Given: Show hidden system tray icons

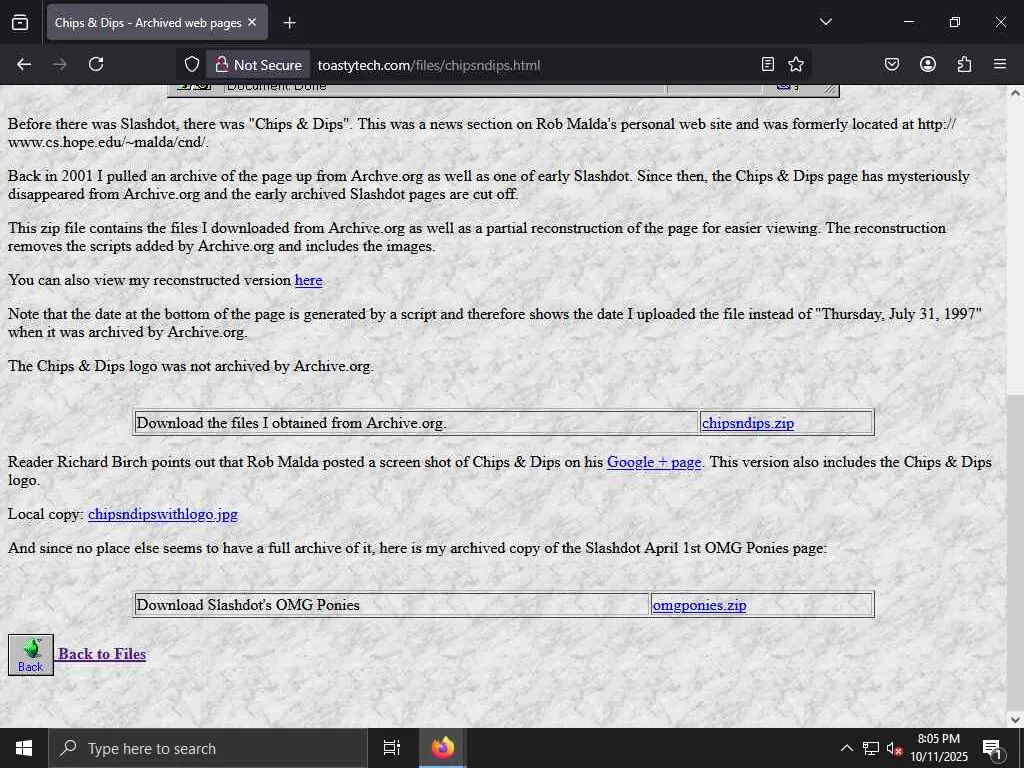Looking at the screenshot, I should coord(846,748).
